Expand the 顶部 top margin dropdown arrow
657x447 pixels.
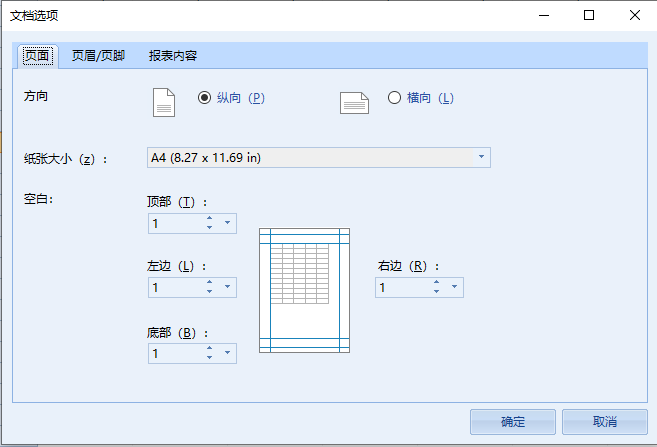[228, 223]
